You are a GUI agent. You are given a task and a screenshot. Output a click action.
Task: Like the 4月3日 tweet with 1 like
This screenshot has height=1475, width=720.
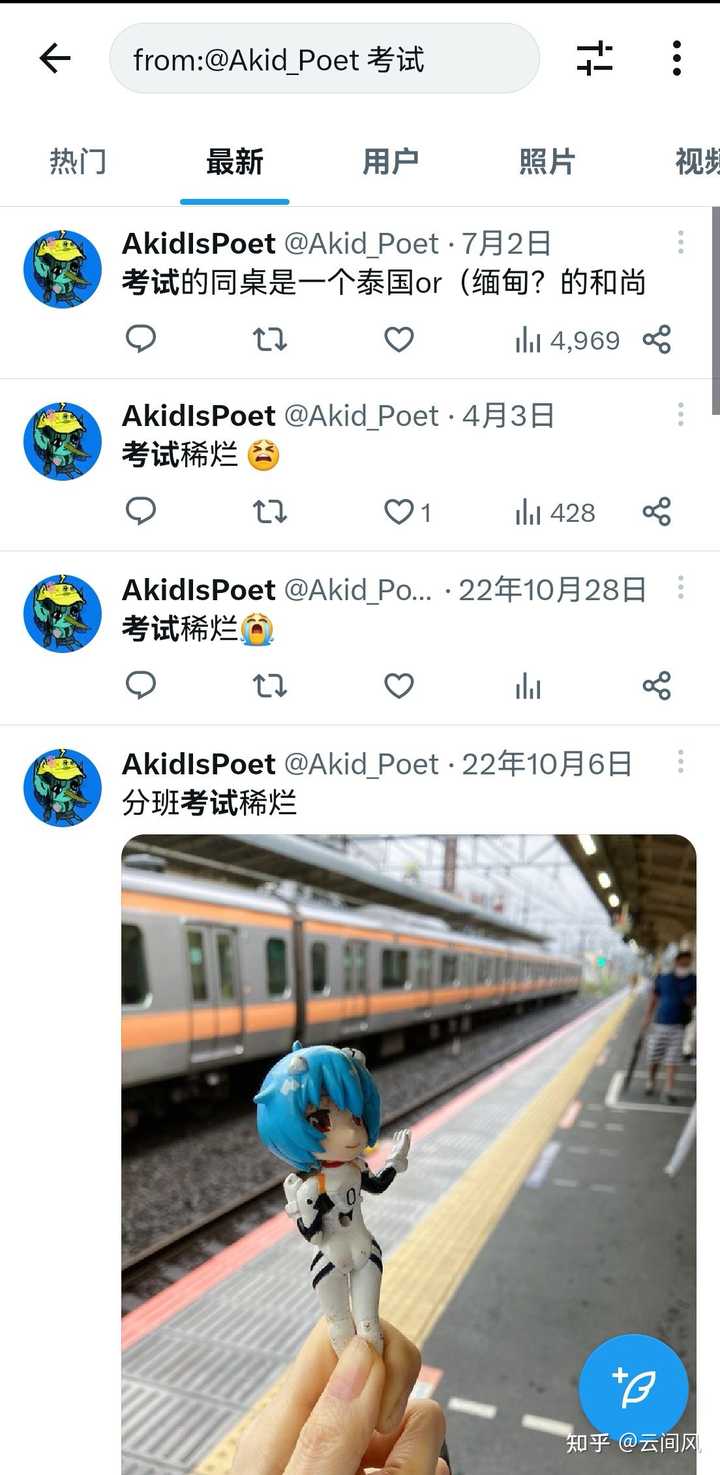[408, 513]
